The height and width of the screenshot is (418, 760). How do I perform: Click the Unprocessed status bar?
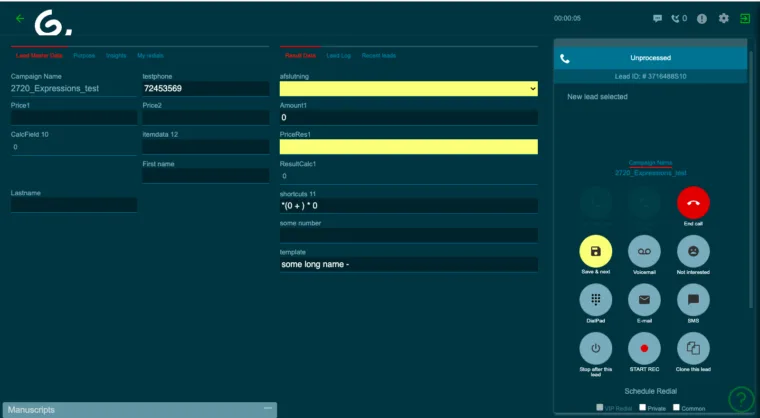click(x=650, y=58)
